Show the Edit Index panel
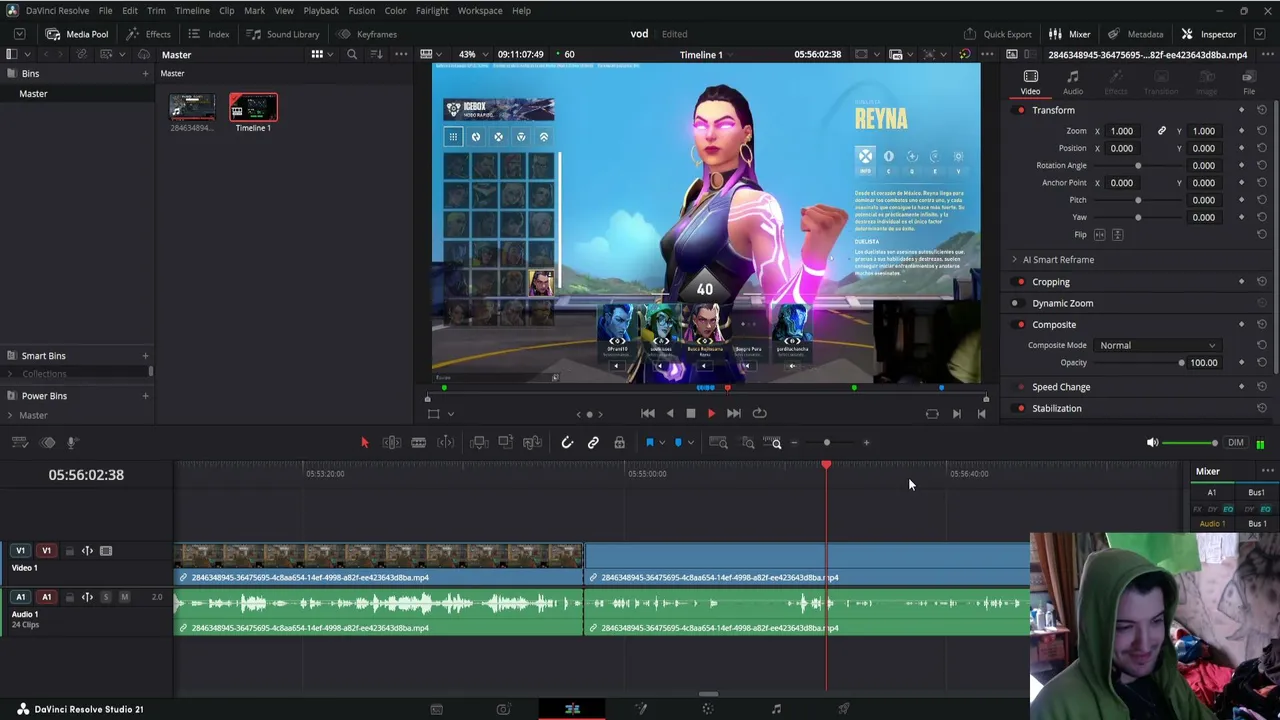Viewport: 1280px width, 720px height. point(209,34)
